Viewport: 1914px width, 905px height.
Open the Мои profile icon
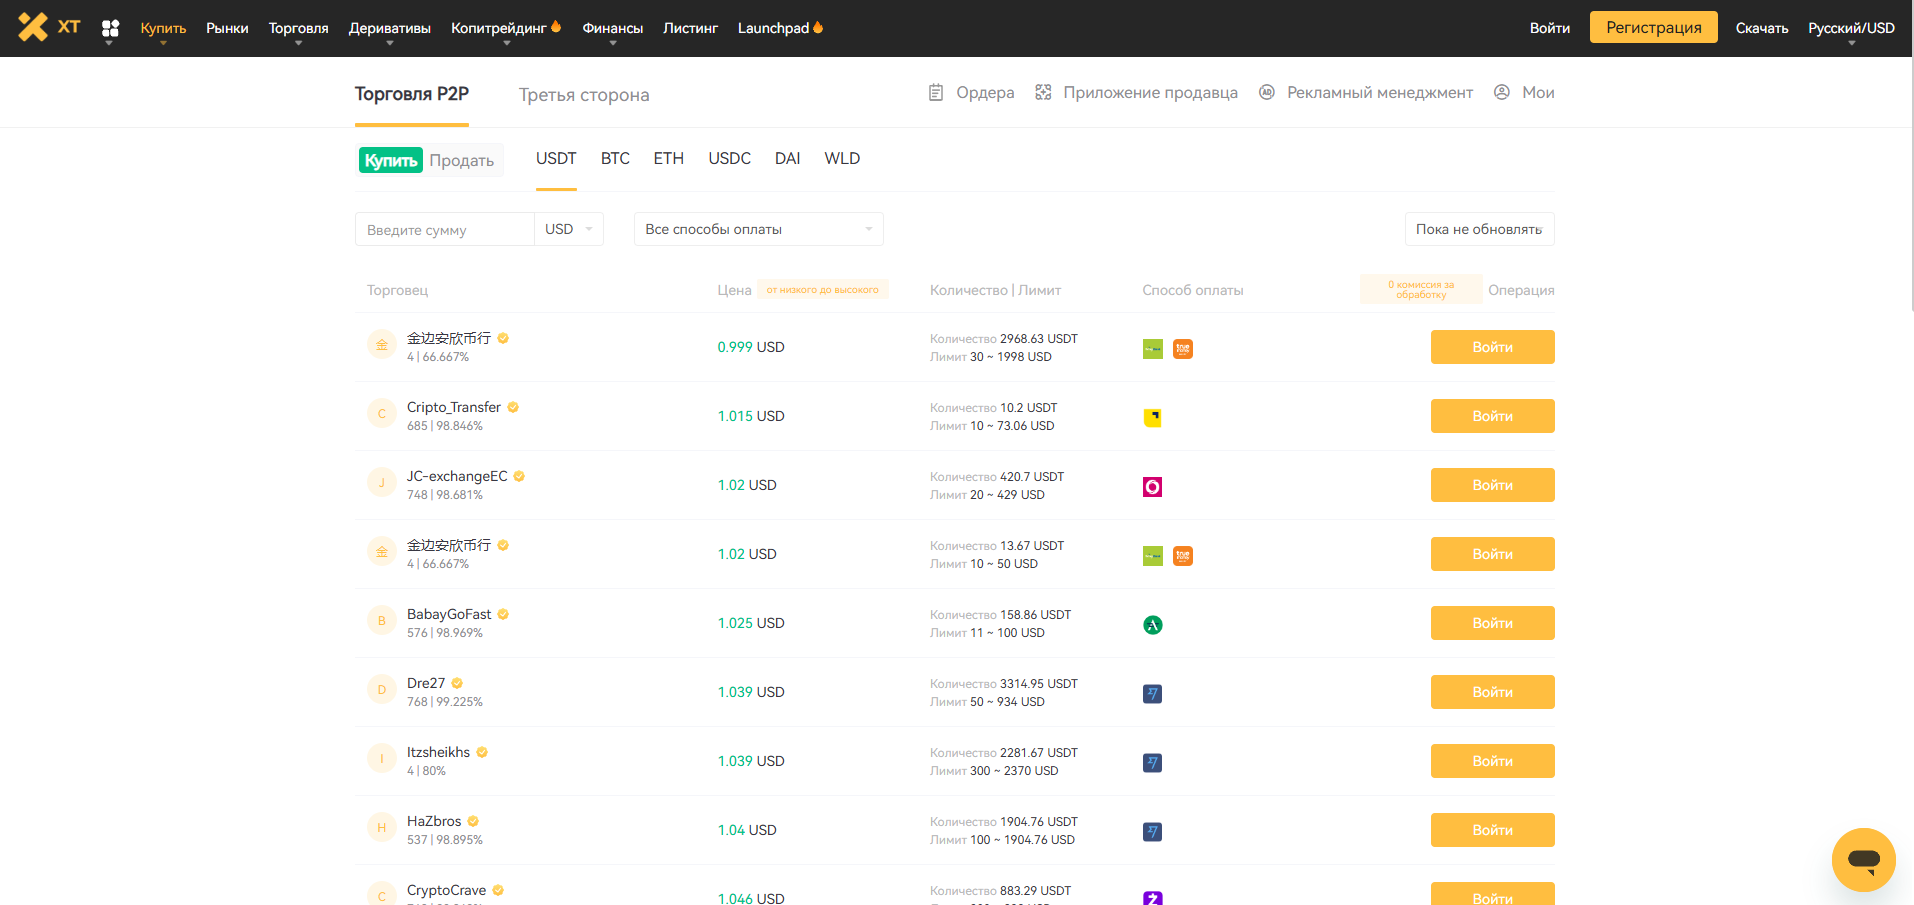pyautogui.click(x=1502, y=92)
